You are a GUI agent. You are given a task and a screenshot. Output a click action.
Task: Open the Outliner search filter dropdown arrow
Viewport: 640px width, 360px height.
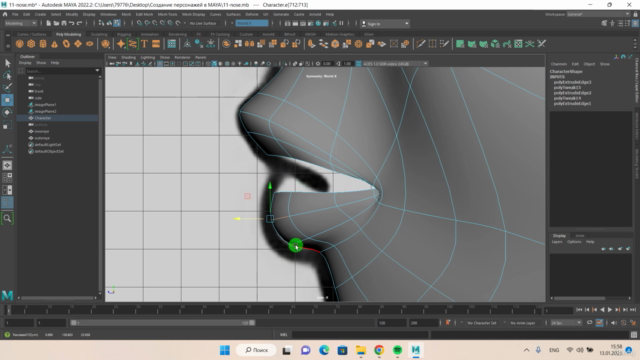[97, 71]
